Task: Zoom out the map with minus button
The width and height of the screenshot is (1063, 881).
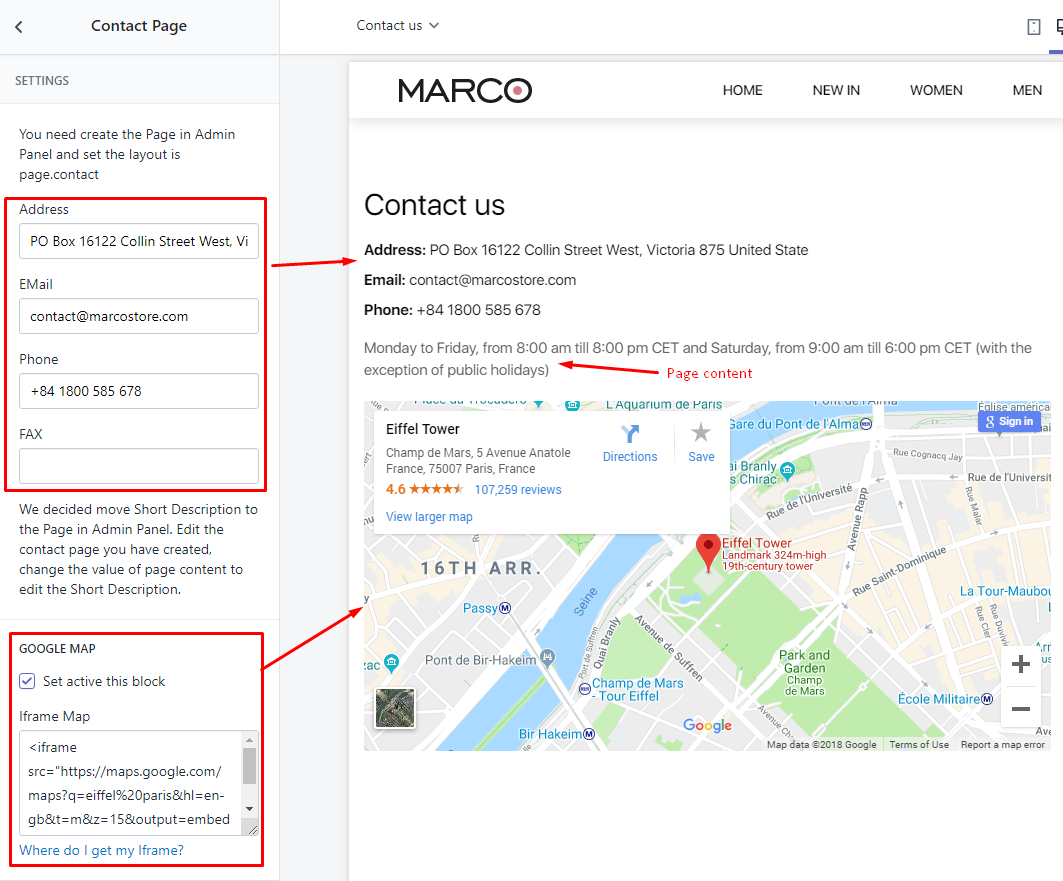Action: pyautogui.click(x=1020, y=709)
